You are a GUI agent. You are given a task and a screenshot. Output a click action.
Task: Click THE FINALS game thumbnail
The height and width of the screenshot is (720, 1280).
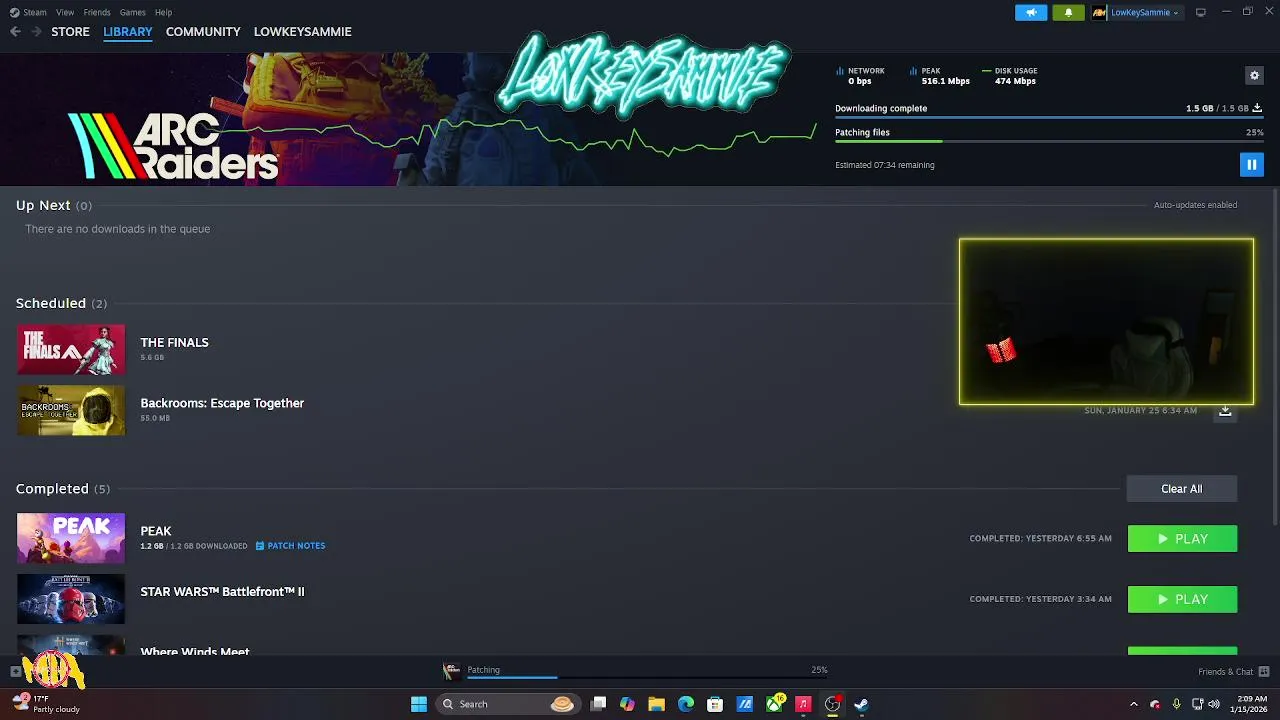pyautogui.click(x=71, y=349)
